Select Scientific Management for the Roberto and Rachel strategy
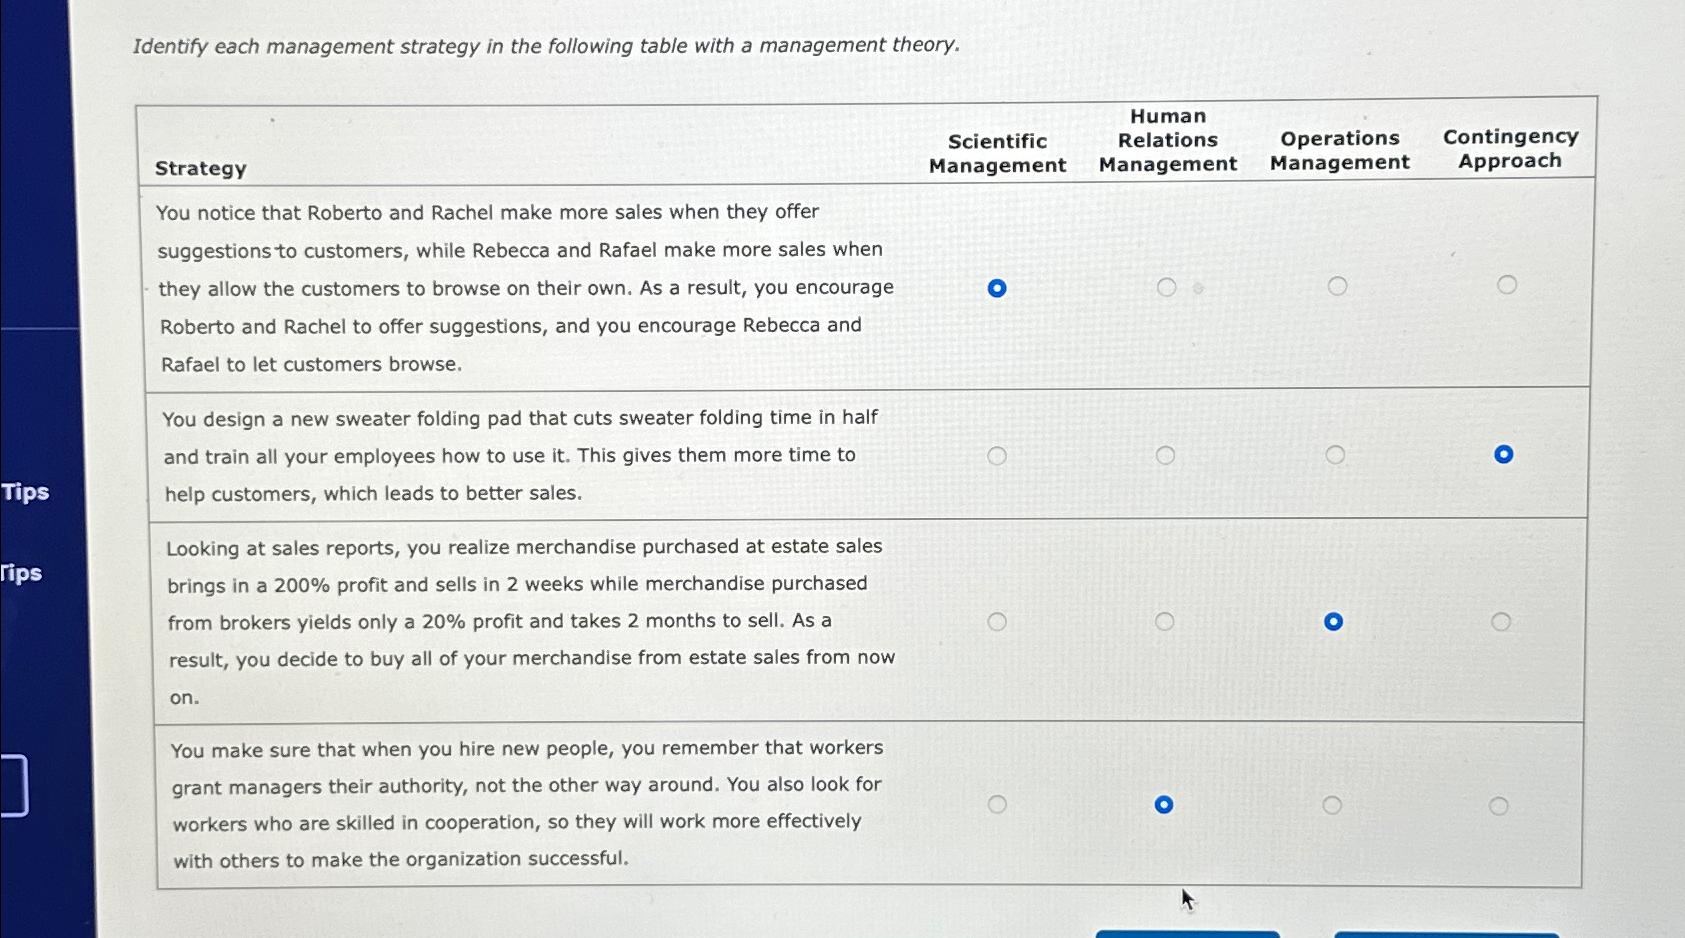1685x938 pixels. point(997,289)
